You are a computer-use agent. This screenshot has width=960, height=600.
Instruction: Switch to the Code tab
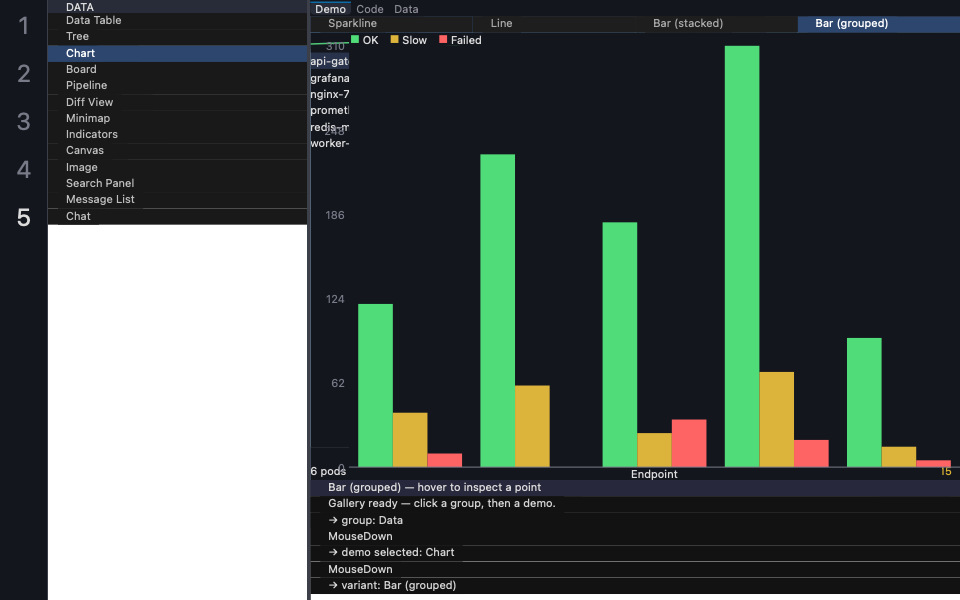click(x=370, y=9)
